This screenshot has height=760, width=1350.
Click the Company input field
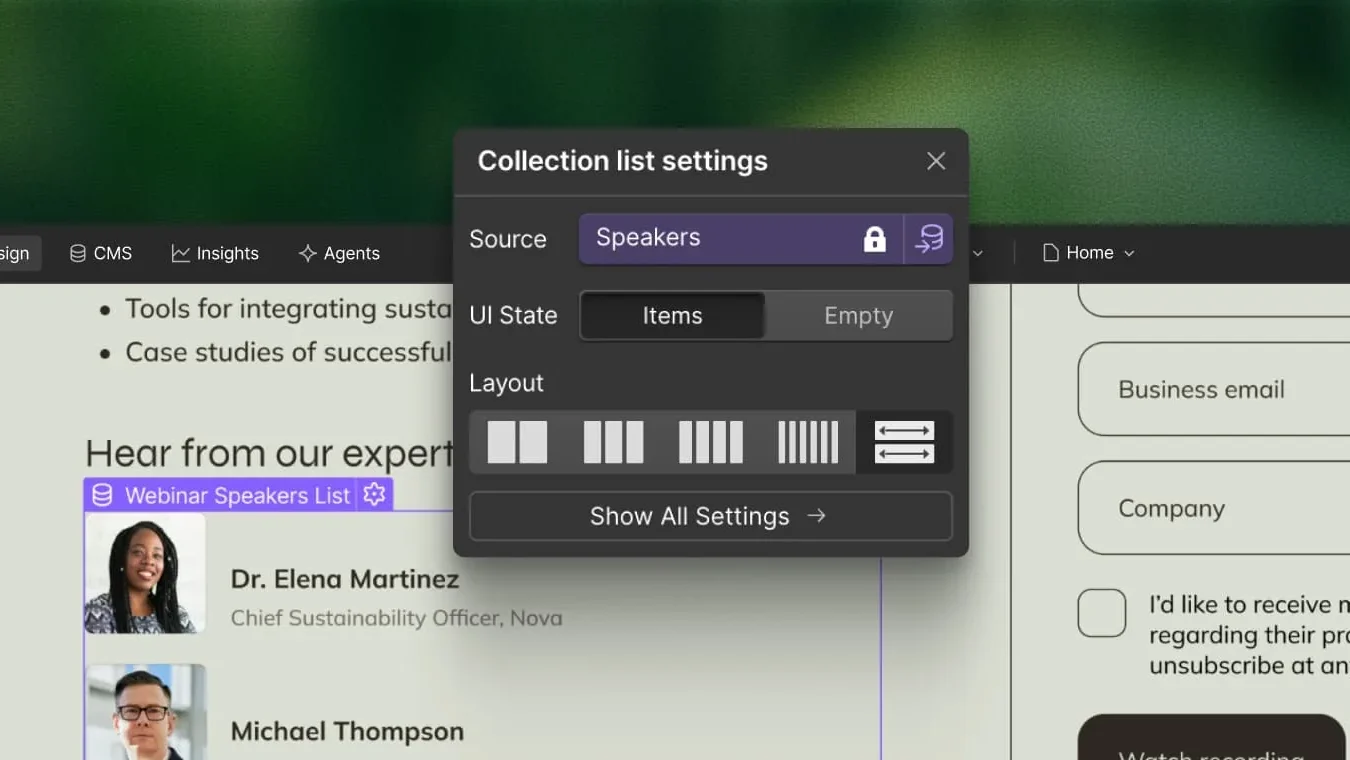(x=1214, y=508)
